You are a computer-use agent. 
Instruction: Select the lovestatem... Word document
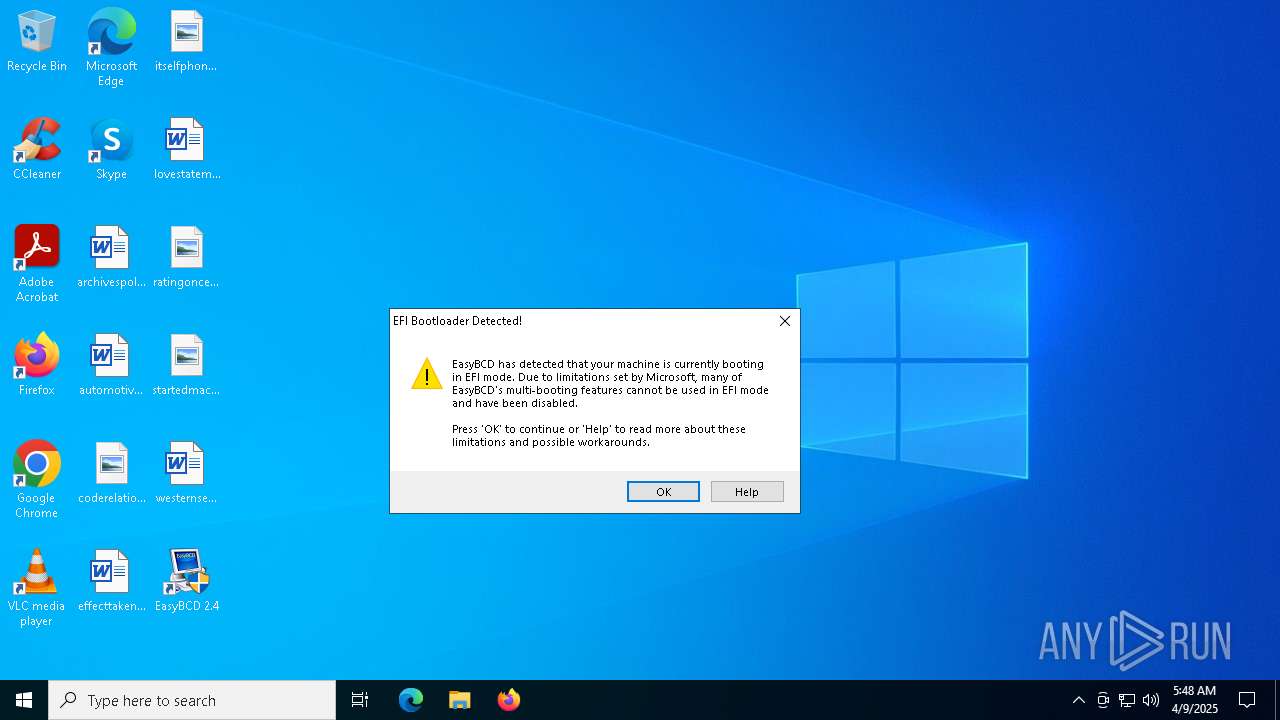coord(186,149)
